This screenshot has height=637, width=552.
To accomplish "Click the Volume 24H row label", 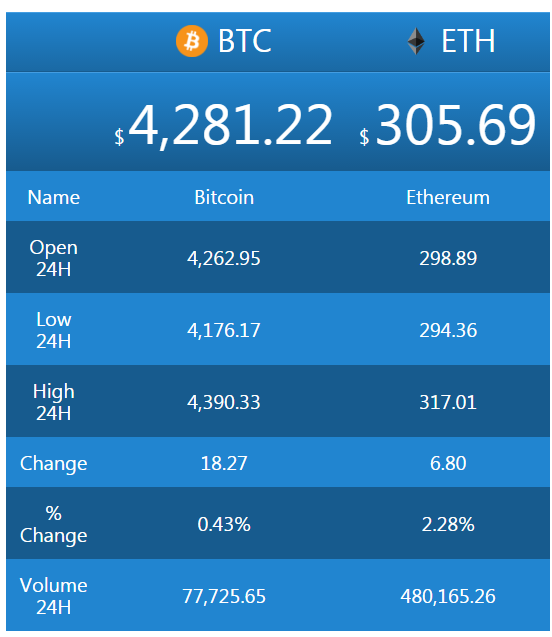I will (54, 596).
